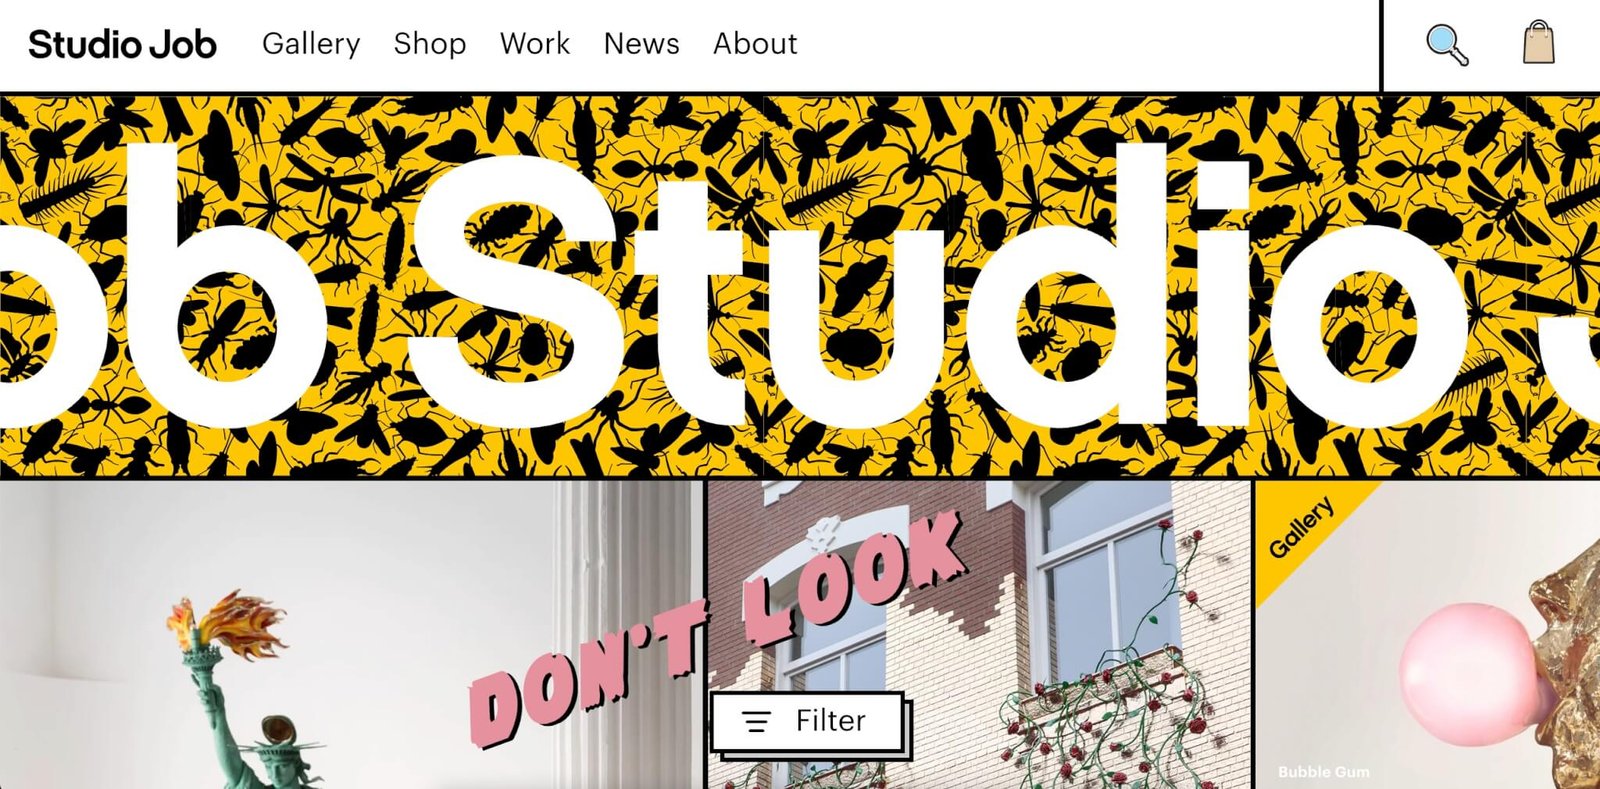Image resolution: width=1600 pixels, height=789 pixels.
Task: Open the Bubble Gum caption link
Action: click(1323, 772)
